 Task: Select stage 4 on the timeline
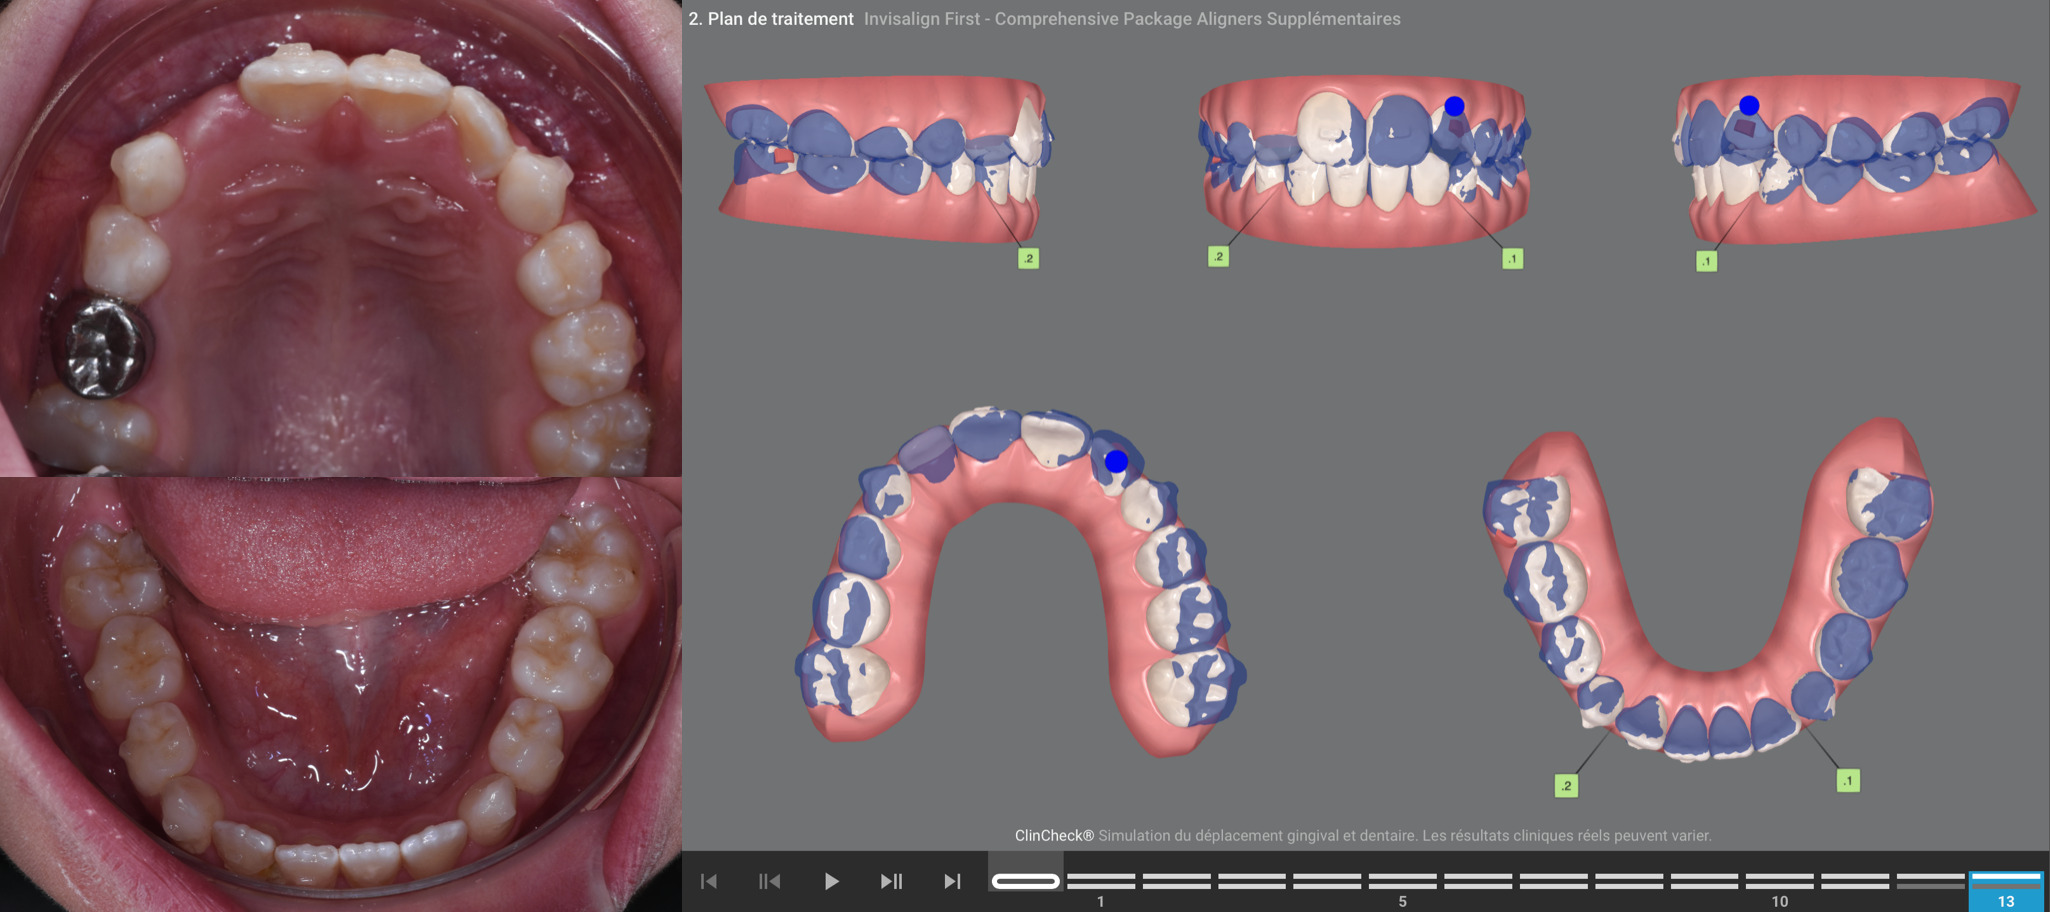pos(1327,881)
